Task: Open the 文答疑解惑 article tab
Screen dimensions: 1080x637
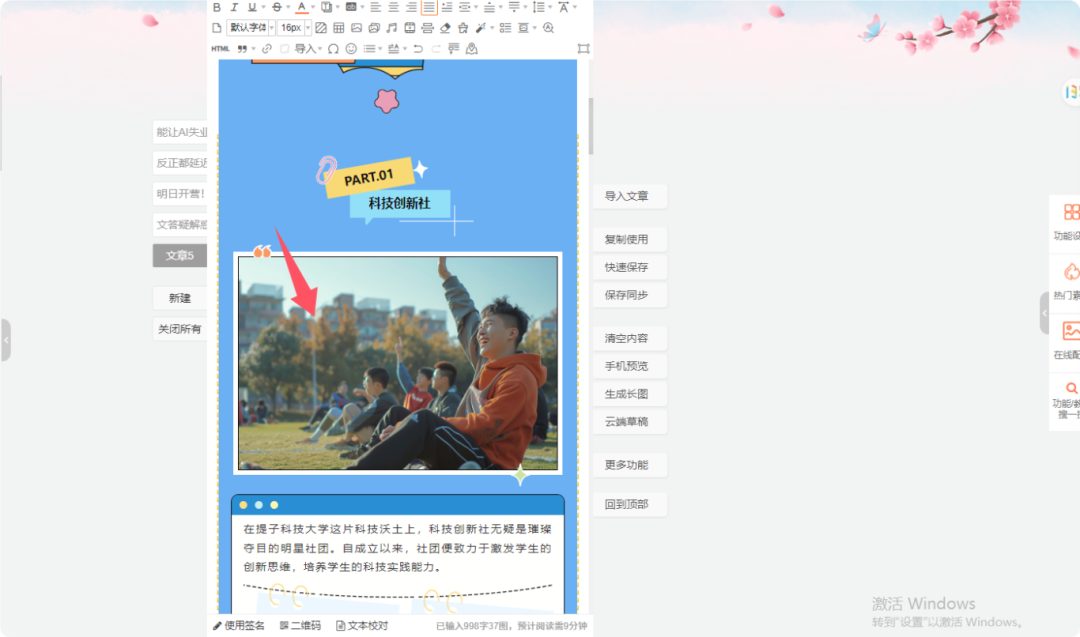Action: pos(180,224)
